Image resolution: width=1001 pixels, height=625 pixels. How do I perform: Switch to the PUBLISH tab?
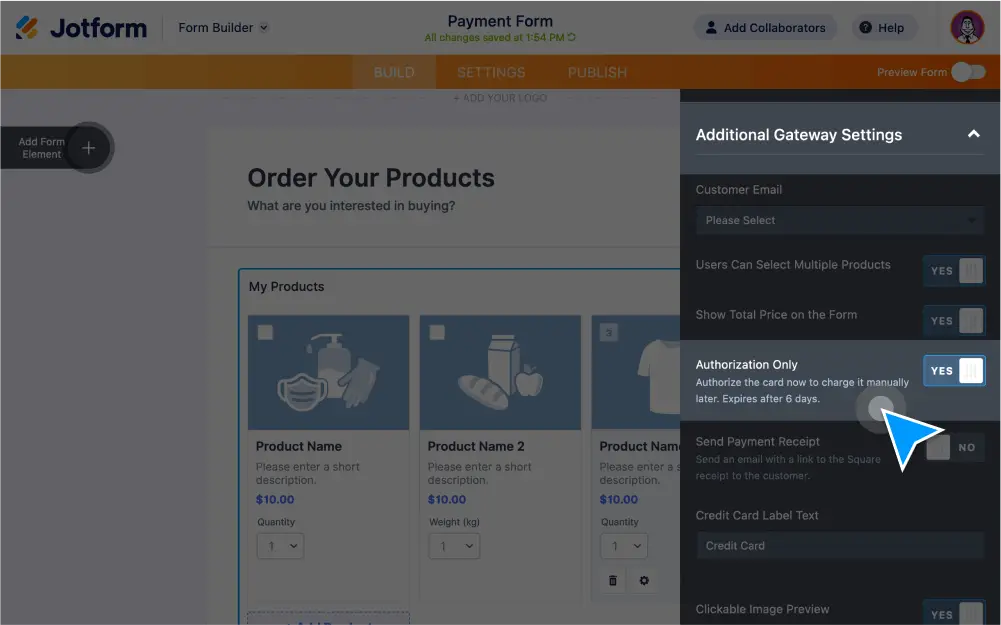(596, 72)
